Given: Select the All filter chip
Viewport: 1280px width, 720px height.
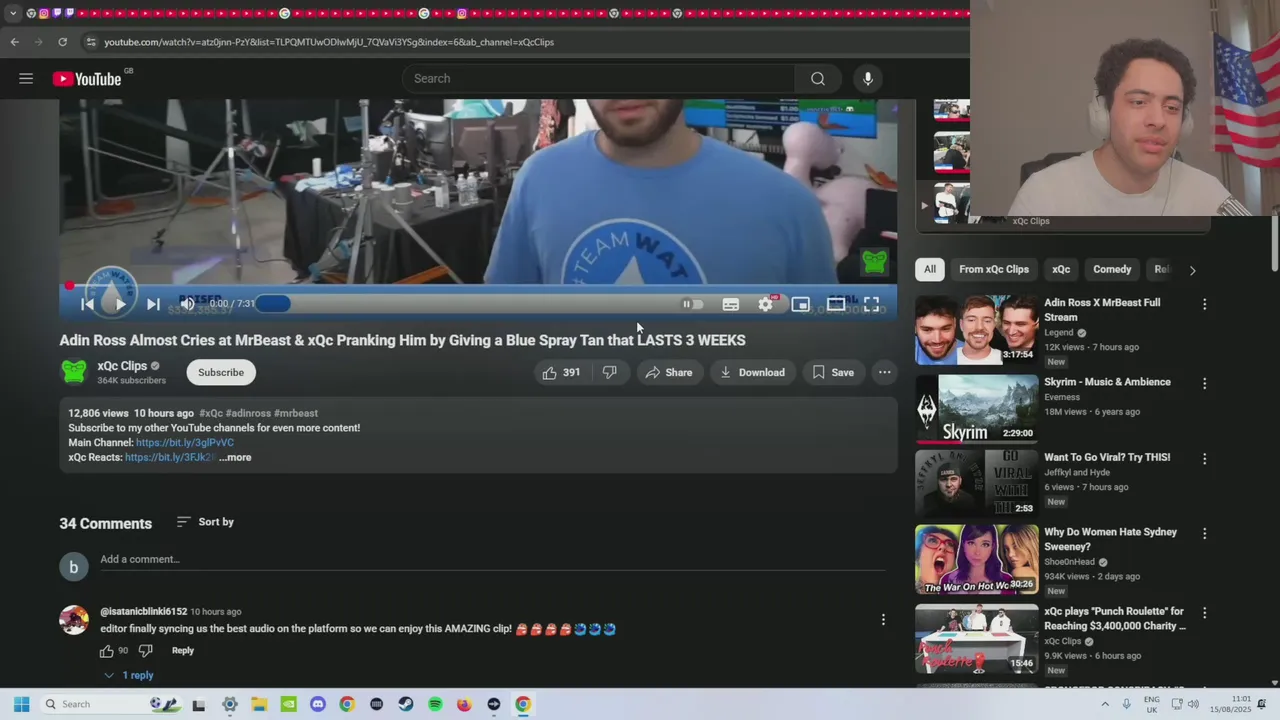Looking at the screenshot, I should (930, 269).
